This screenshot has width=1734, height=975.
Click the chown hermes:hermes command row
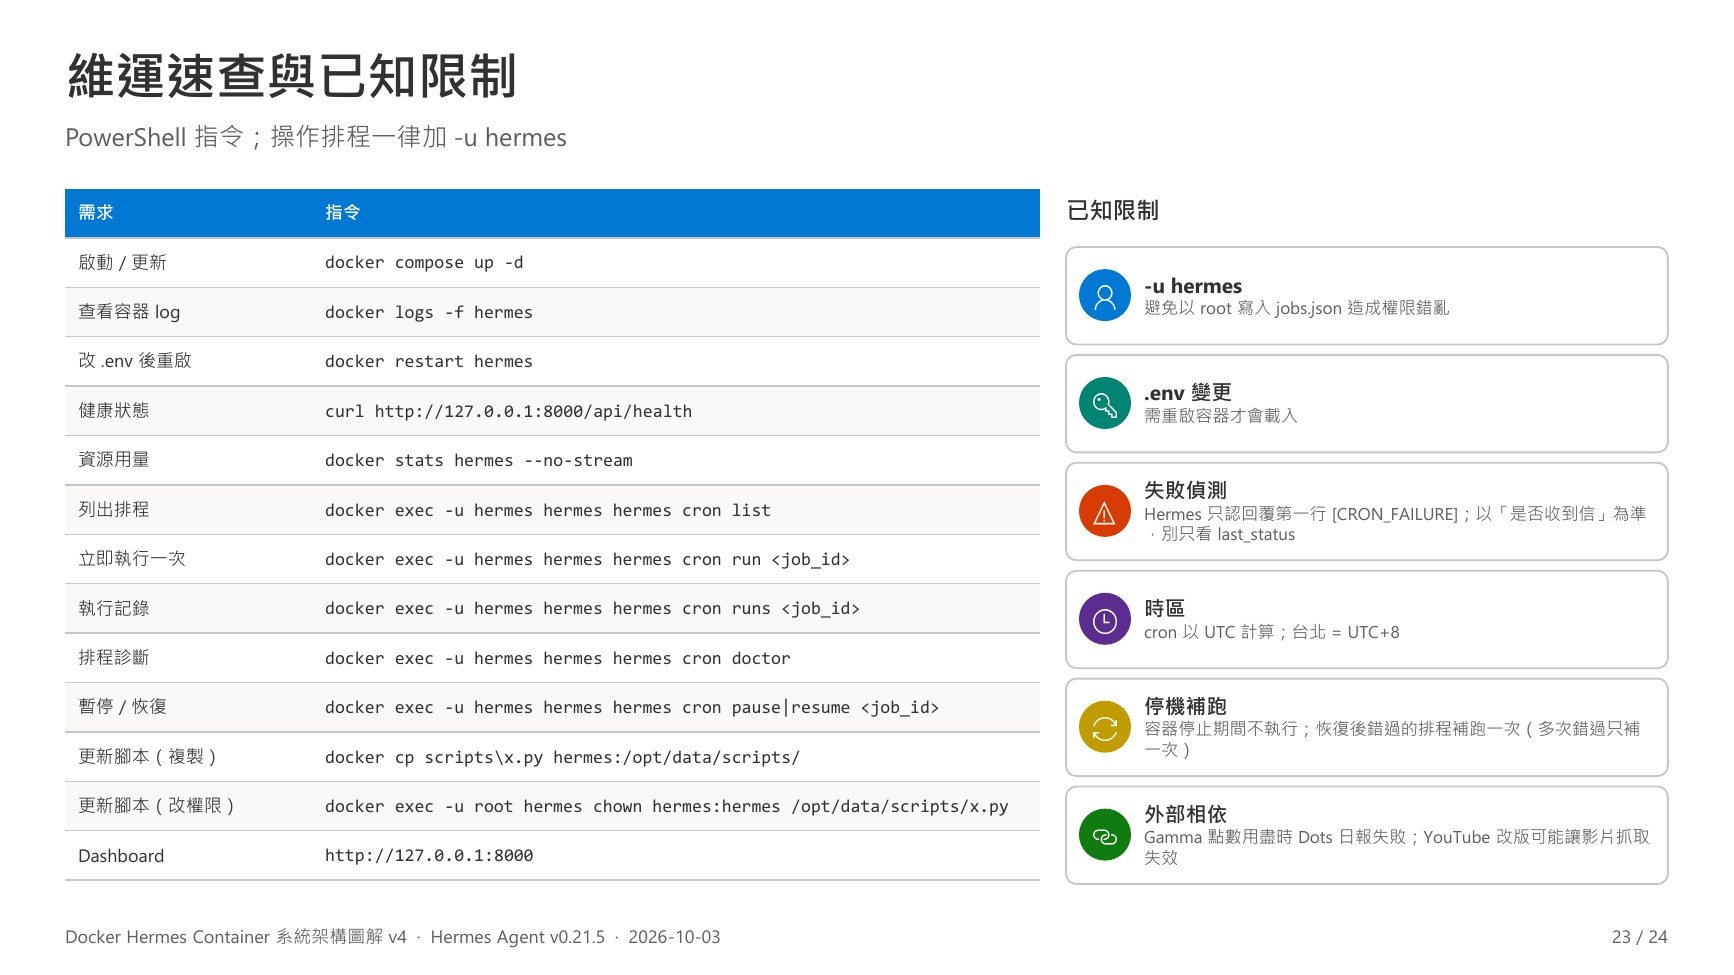click(x=552, y=806)
